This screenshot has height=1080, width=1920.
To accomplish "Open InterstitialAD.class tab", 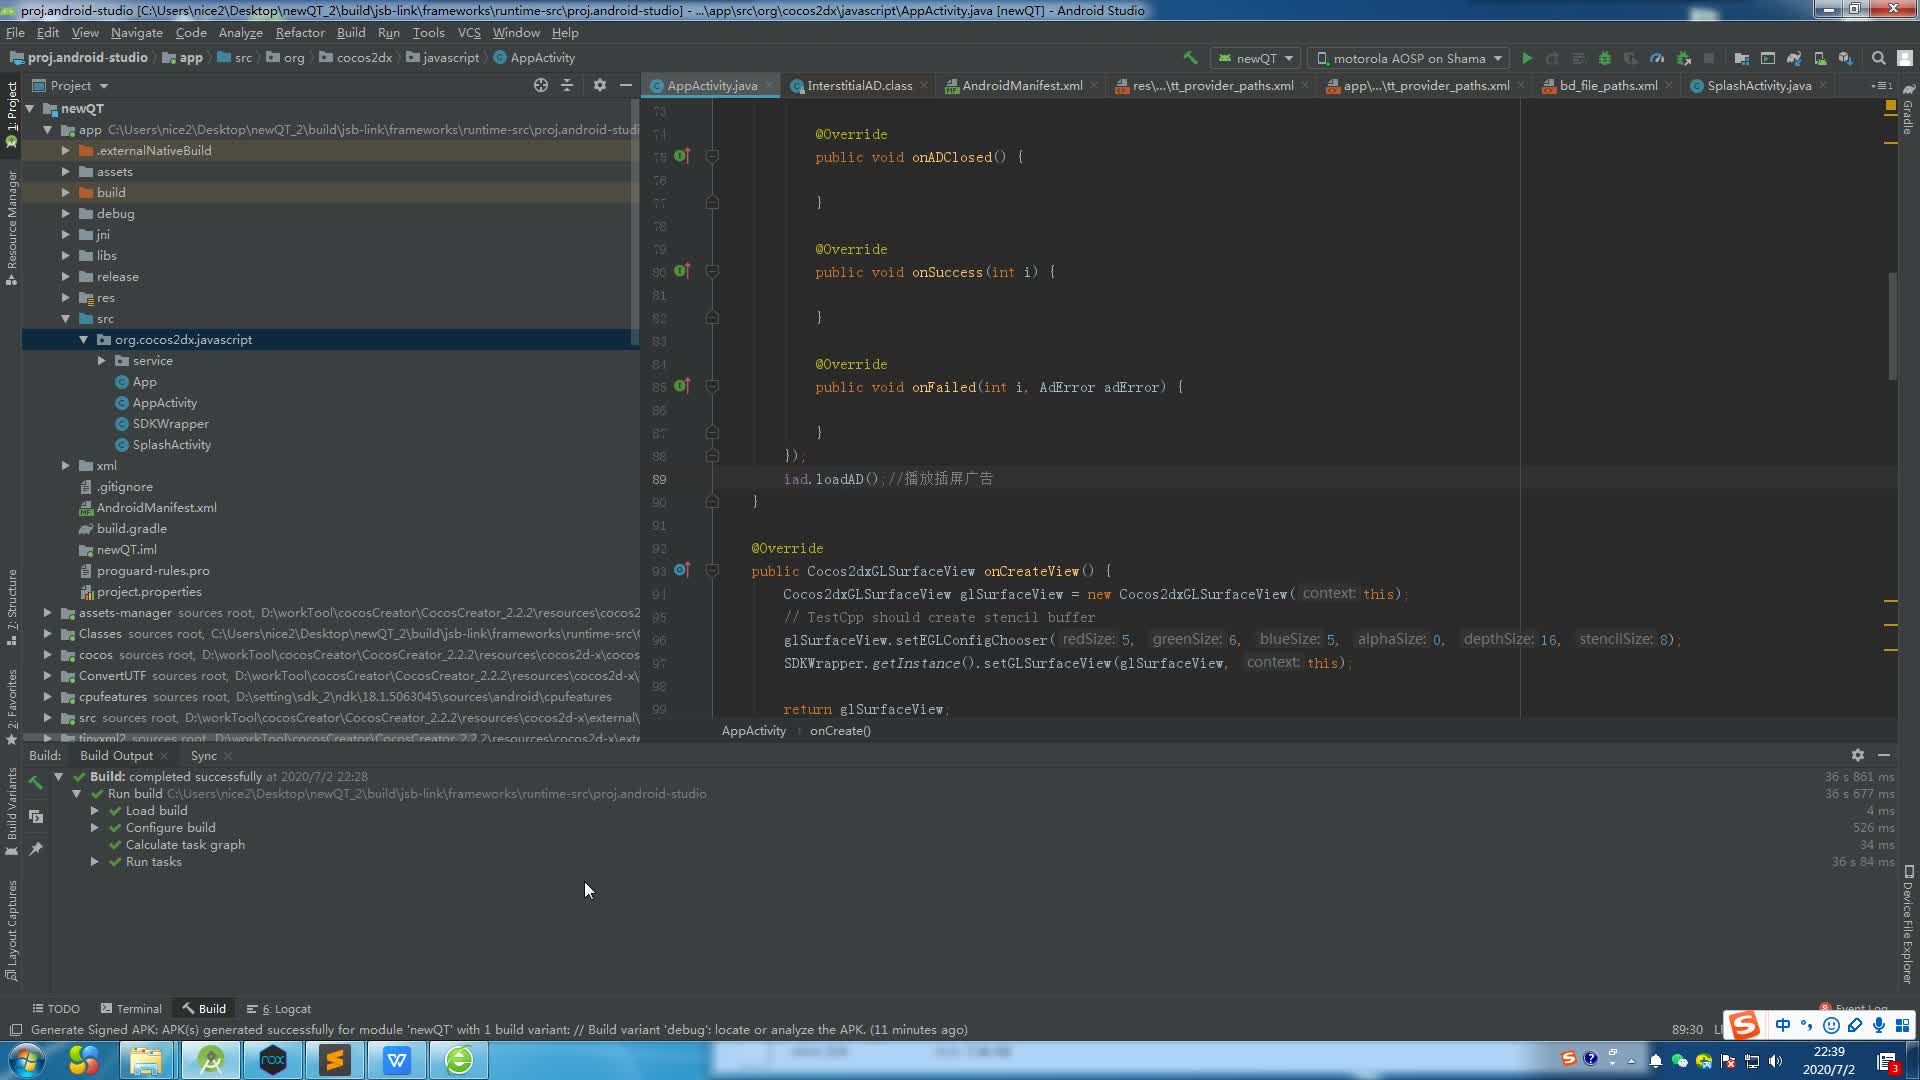I will click(858, 86).
